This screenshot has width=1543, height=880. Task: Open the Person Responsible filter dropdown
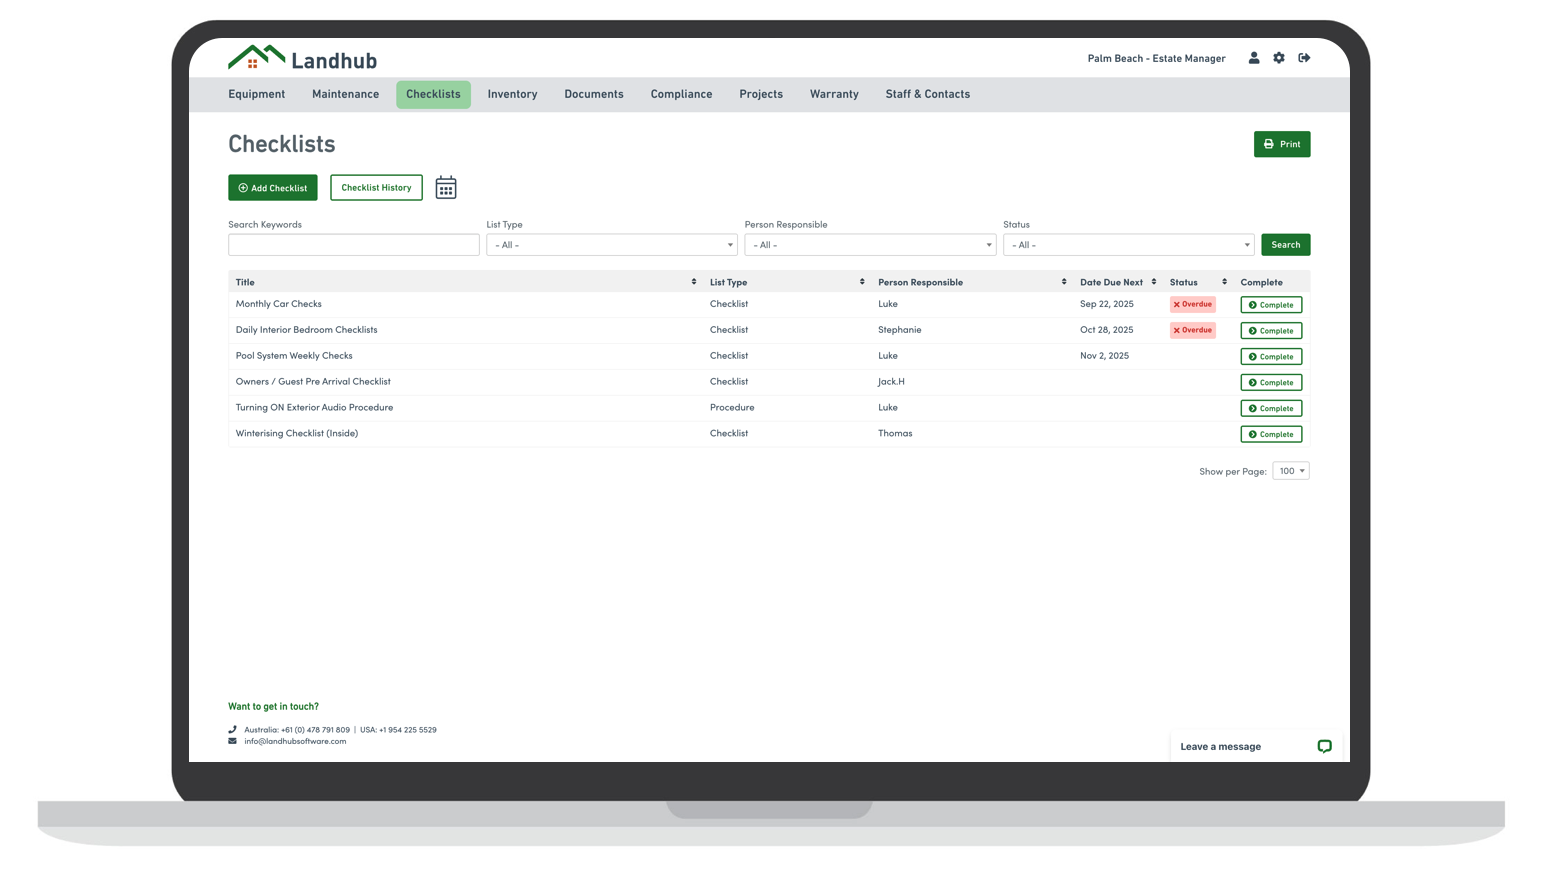(869, 245)
